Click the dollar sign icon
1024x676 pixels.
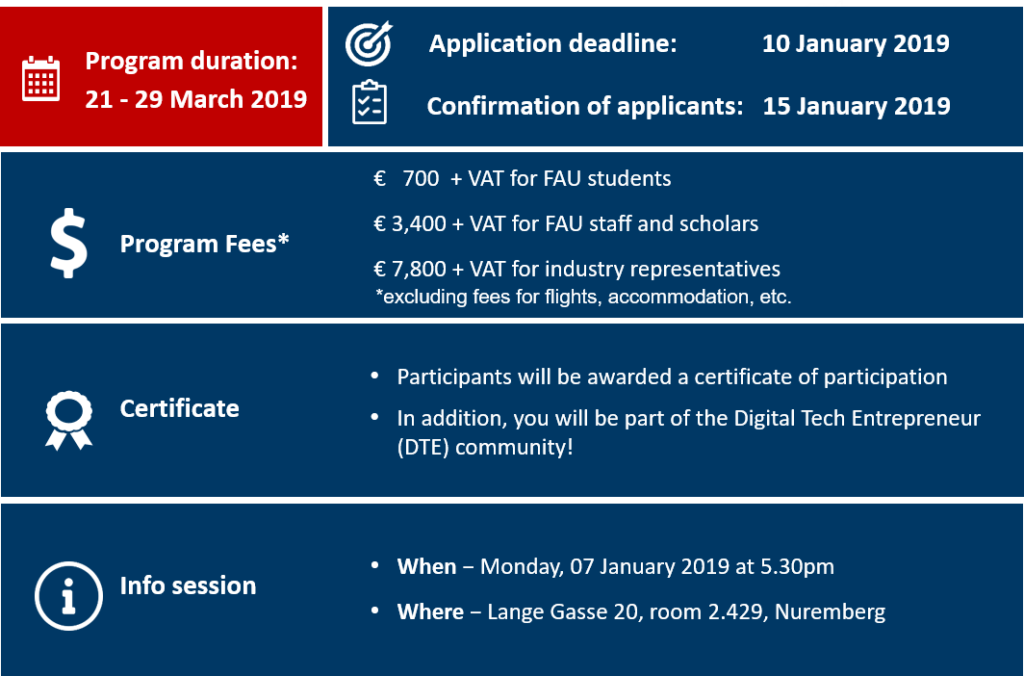click(x=68, y=244)
